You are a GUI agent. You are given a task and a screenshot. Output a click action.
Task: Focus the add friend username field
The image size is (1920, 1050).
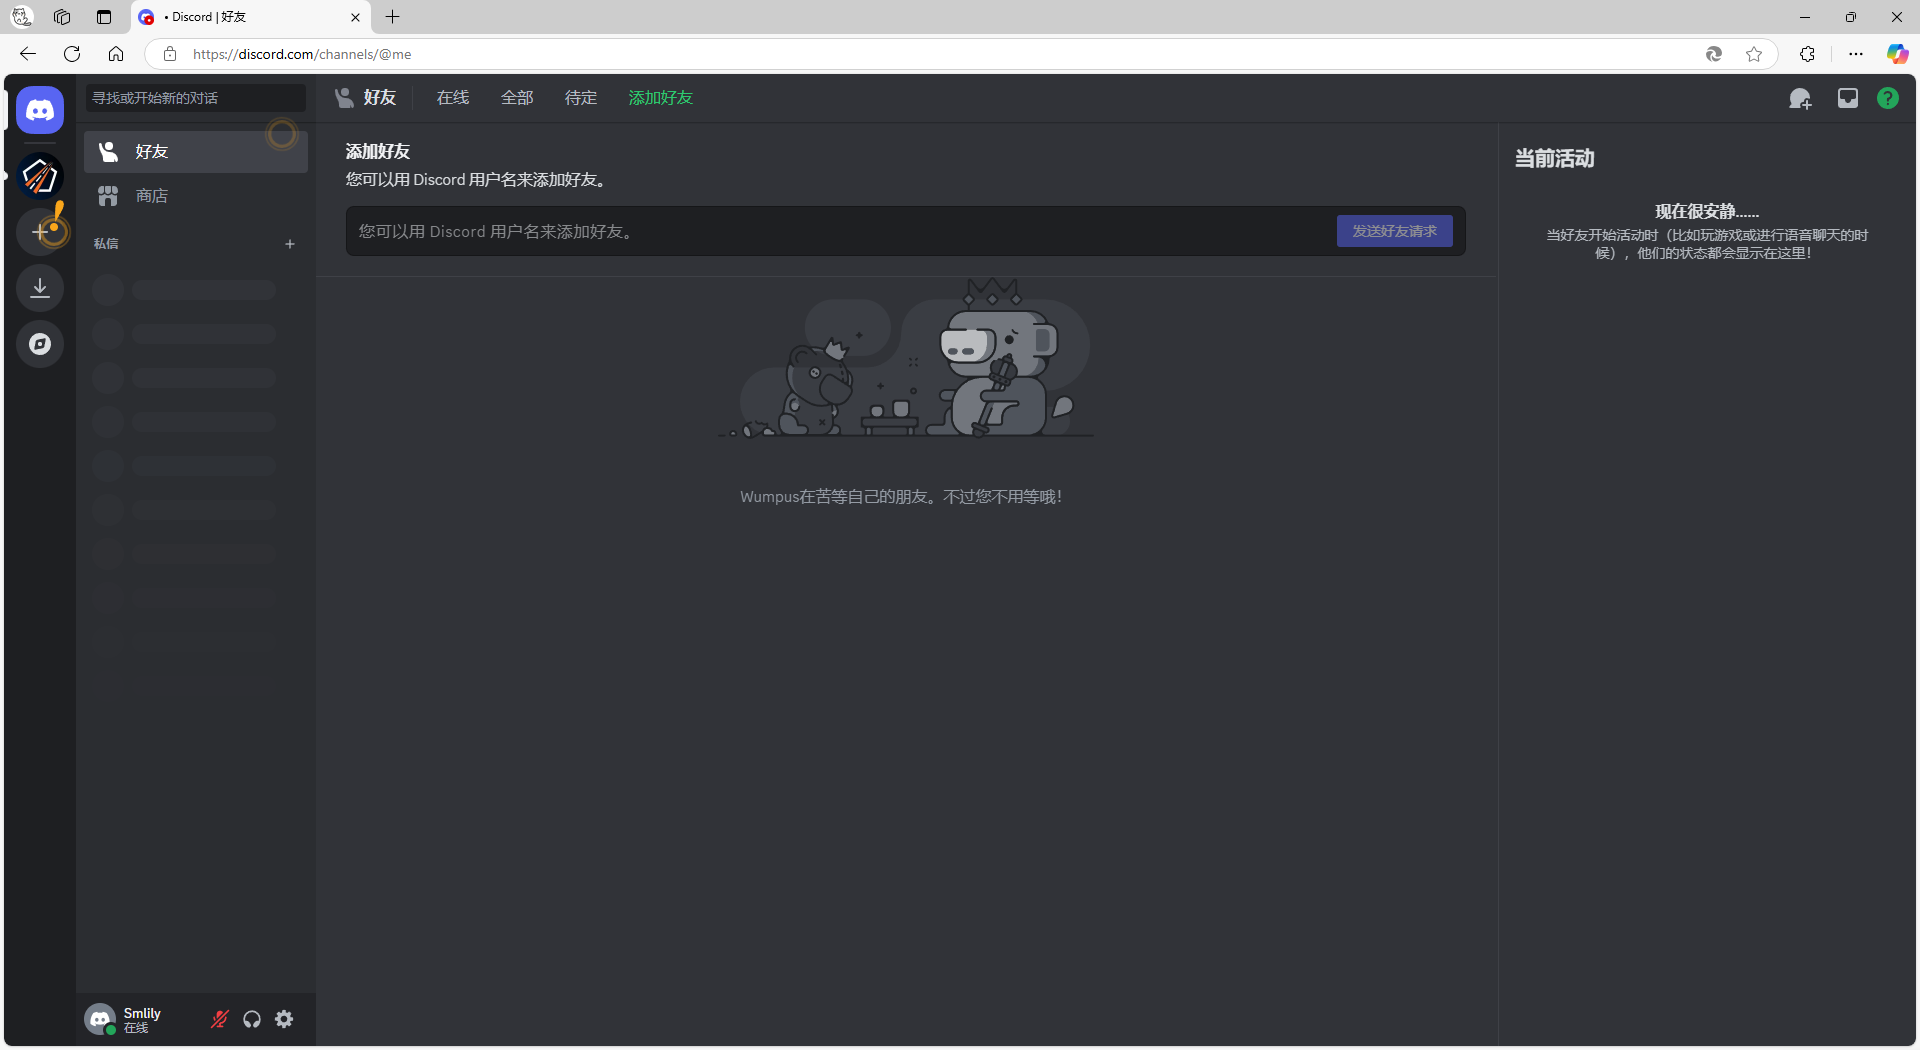coord(840,231)
